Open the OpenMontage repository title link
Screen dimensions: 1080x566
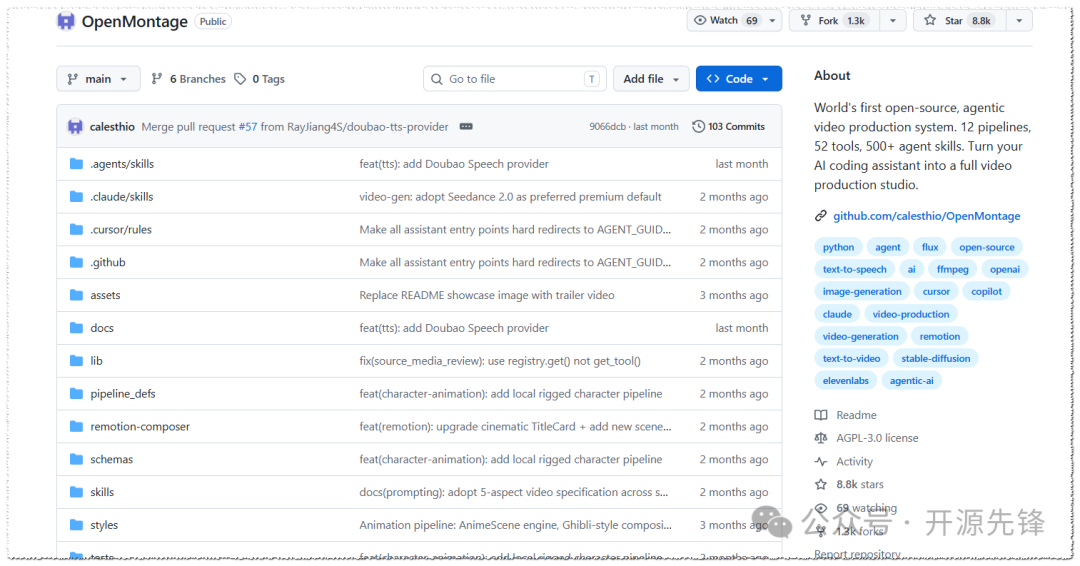coord(134,21)
